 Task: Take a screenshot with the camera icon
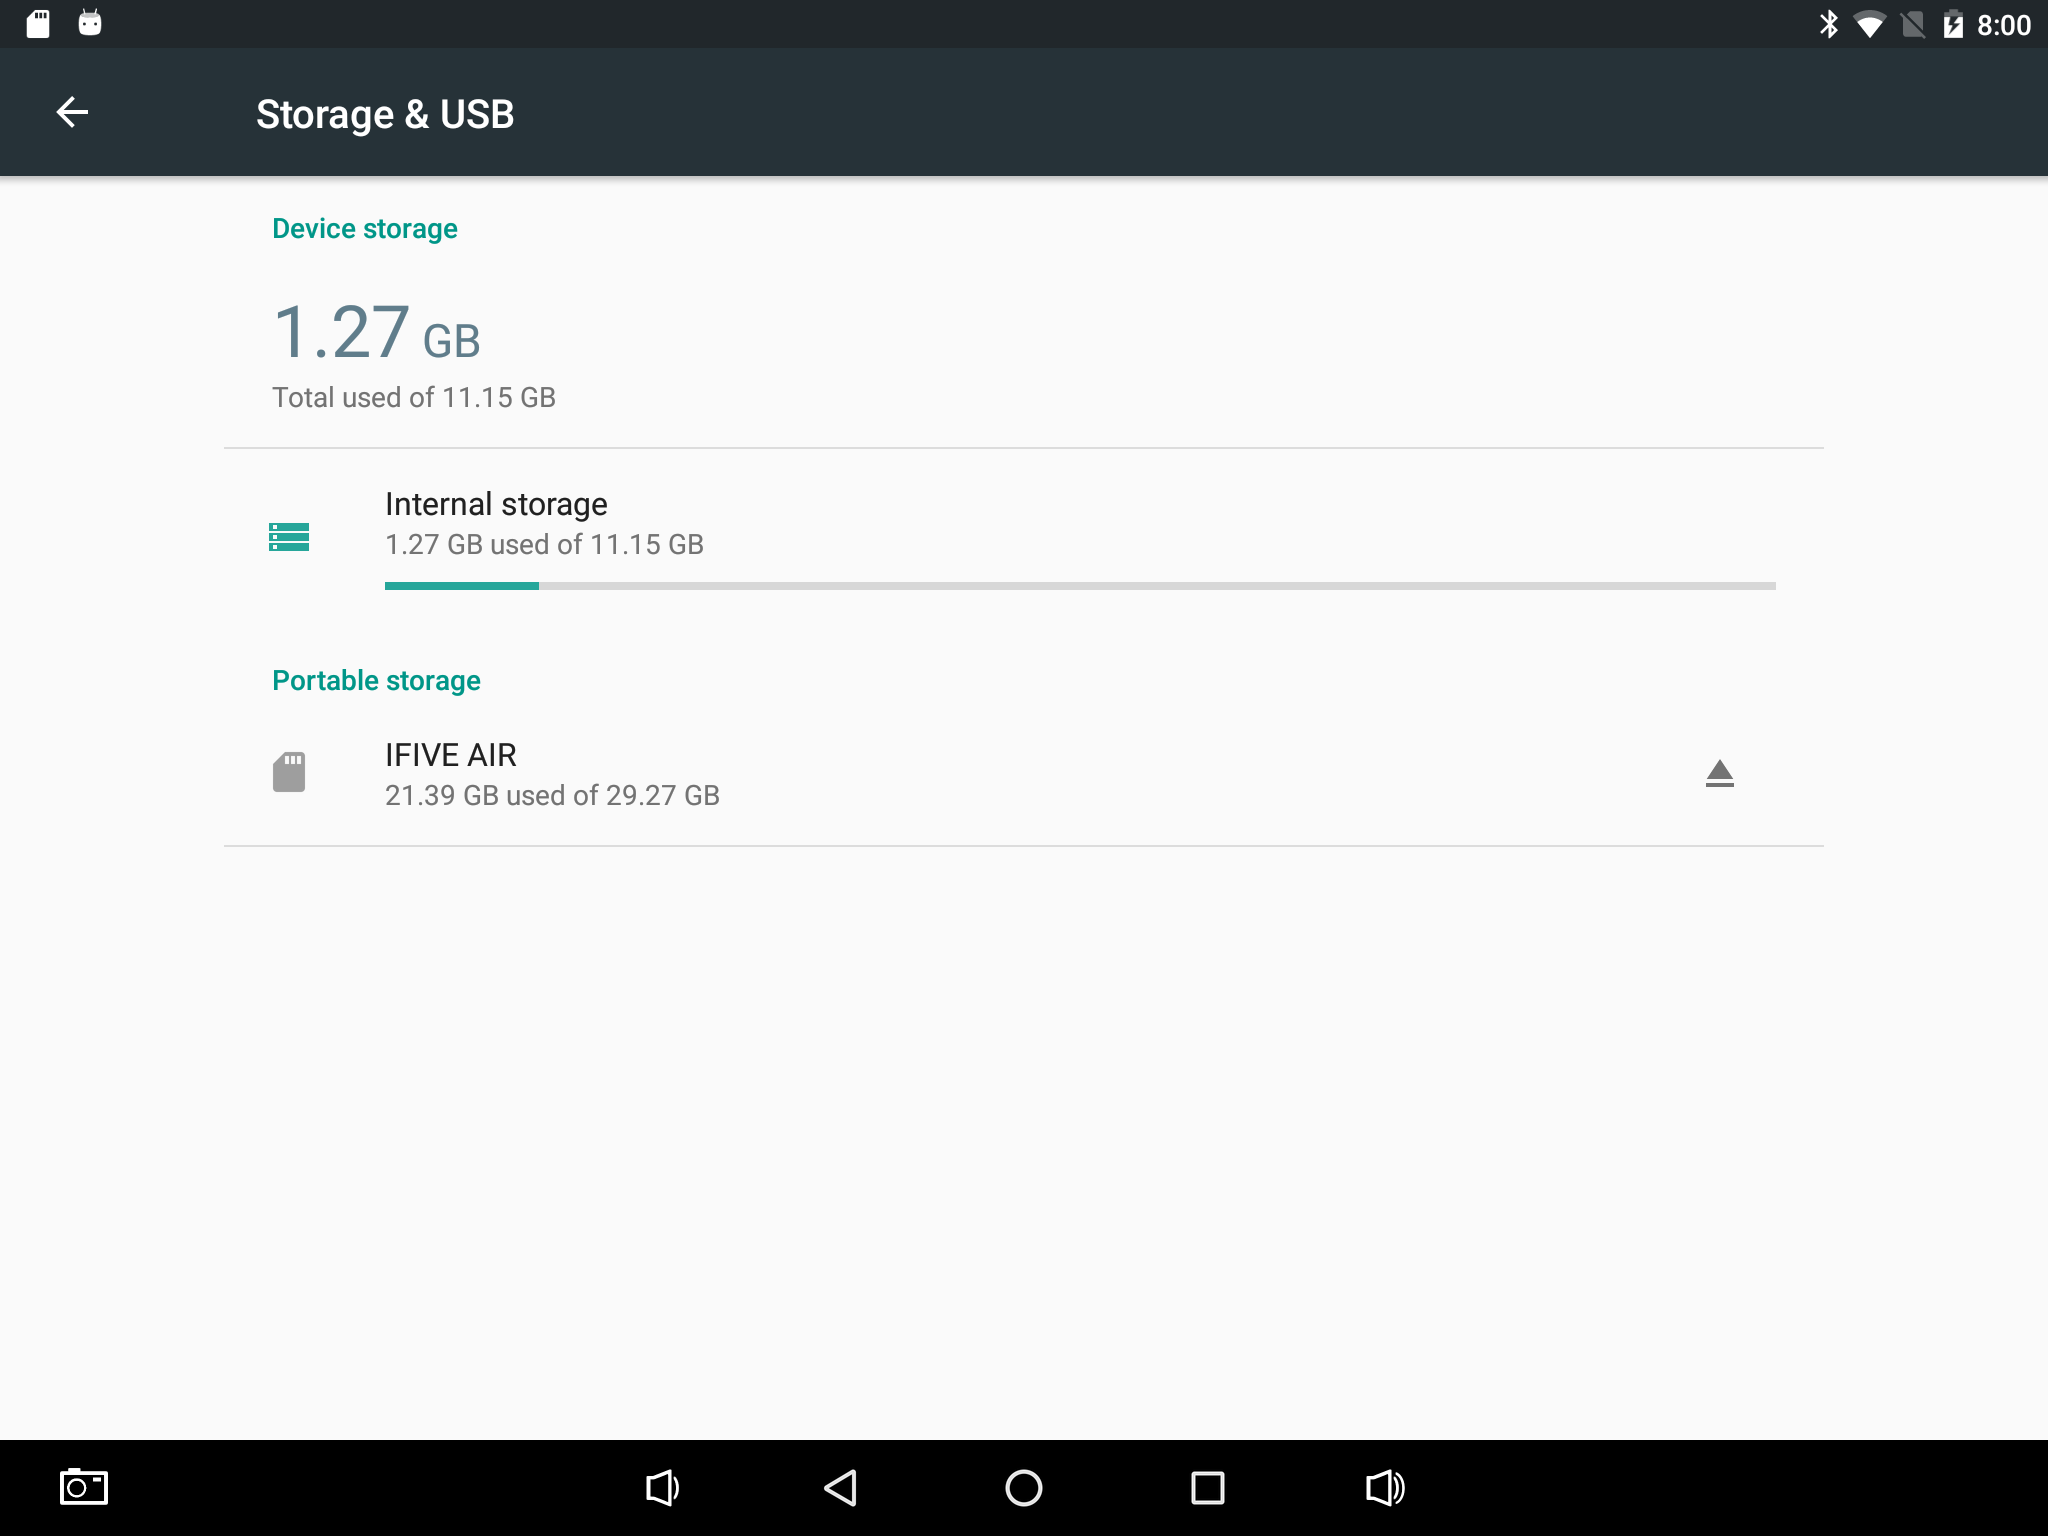(x=84, y=1487)
